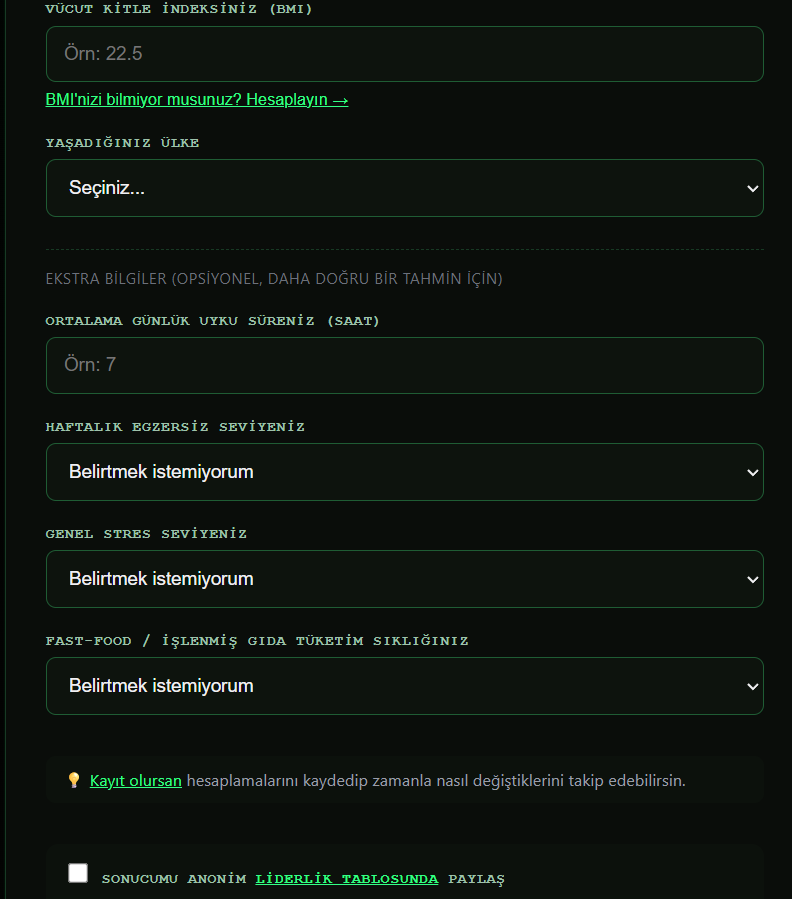Viewport: 792px width, 899px height.
Task: Click the BMI input field showing Örn: 22.5
Action: coord(404,54)
